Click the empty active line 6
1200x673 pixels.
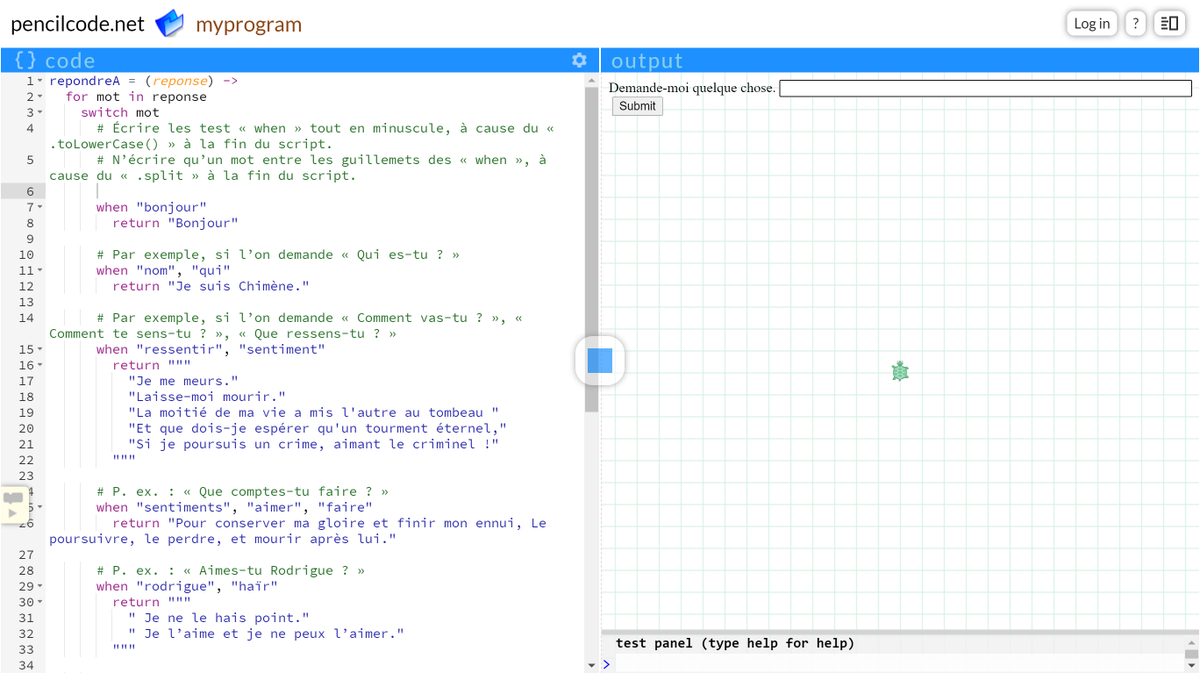point(315,191)
